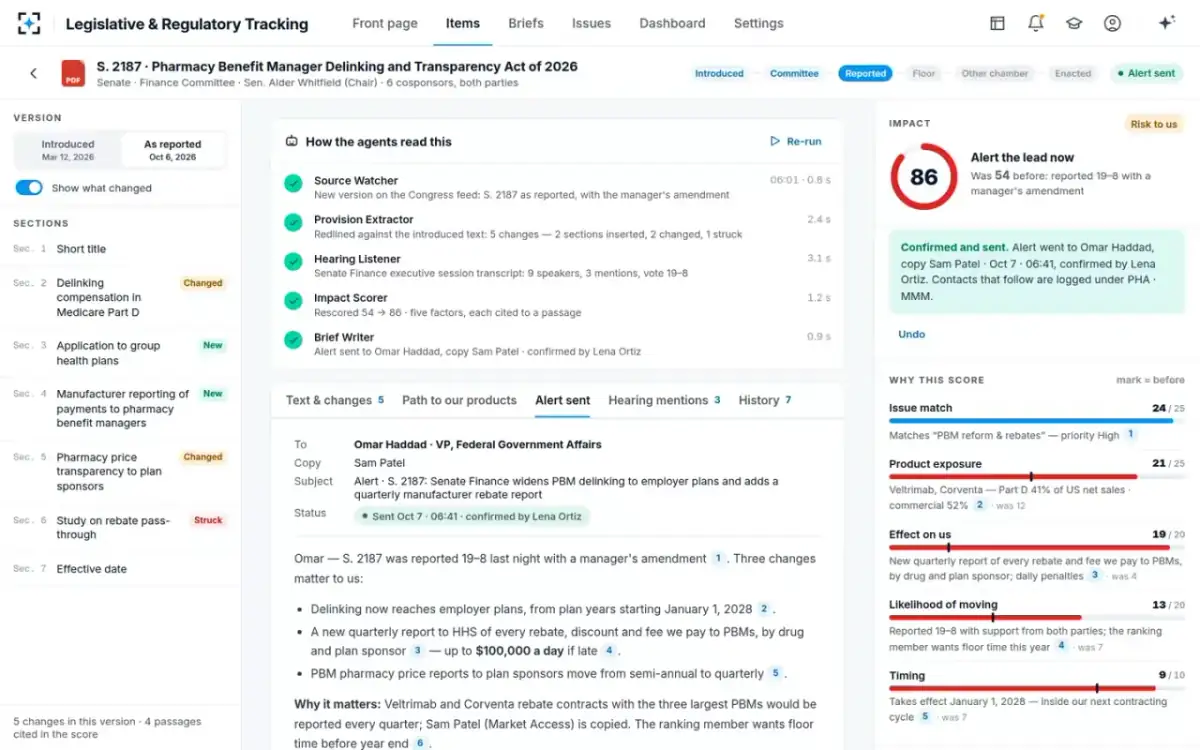
Task: Re-run the agents
Action: tap(796, 142)
